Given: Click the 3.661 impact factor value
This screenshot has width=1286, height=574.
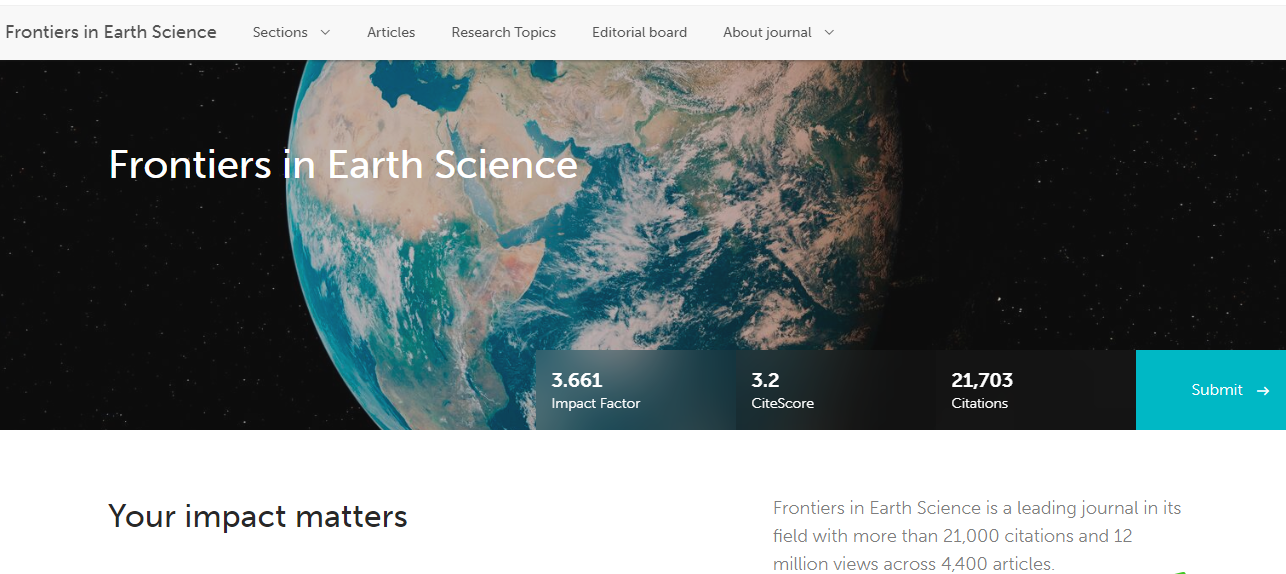Looking at the screenshot, I should tap(577, 380).
